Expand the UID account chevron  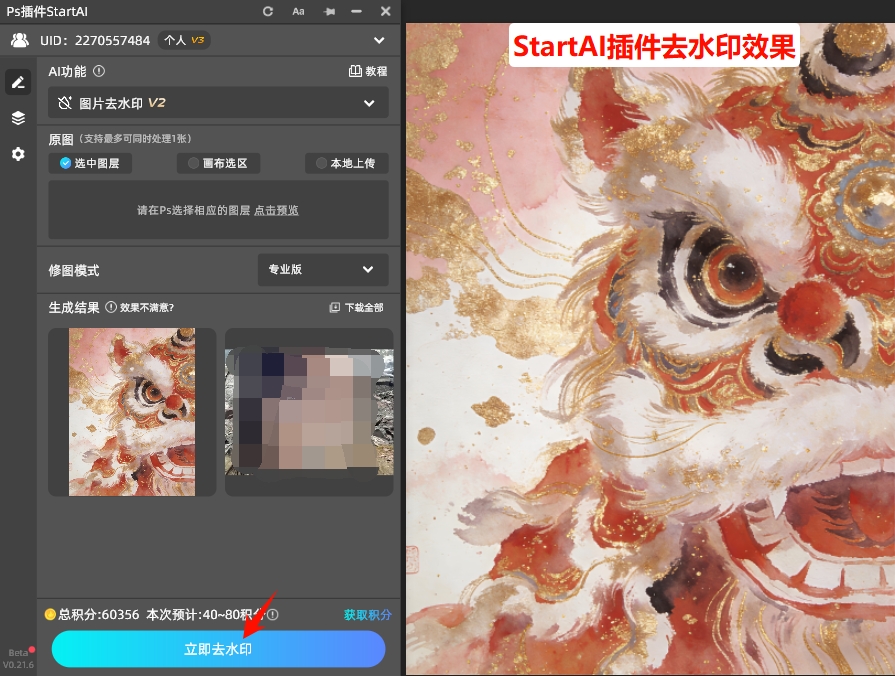pos(379,40)
